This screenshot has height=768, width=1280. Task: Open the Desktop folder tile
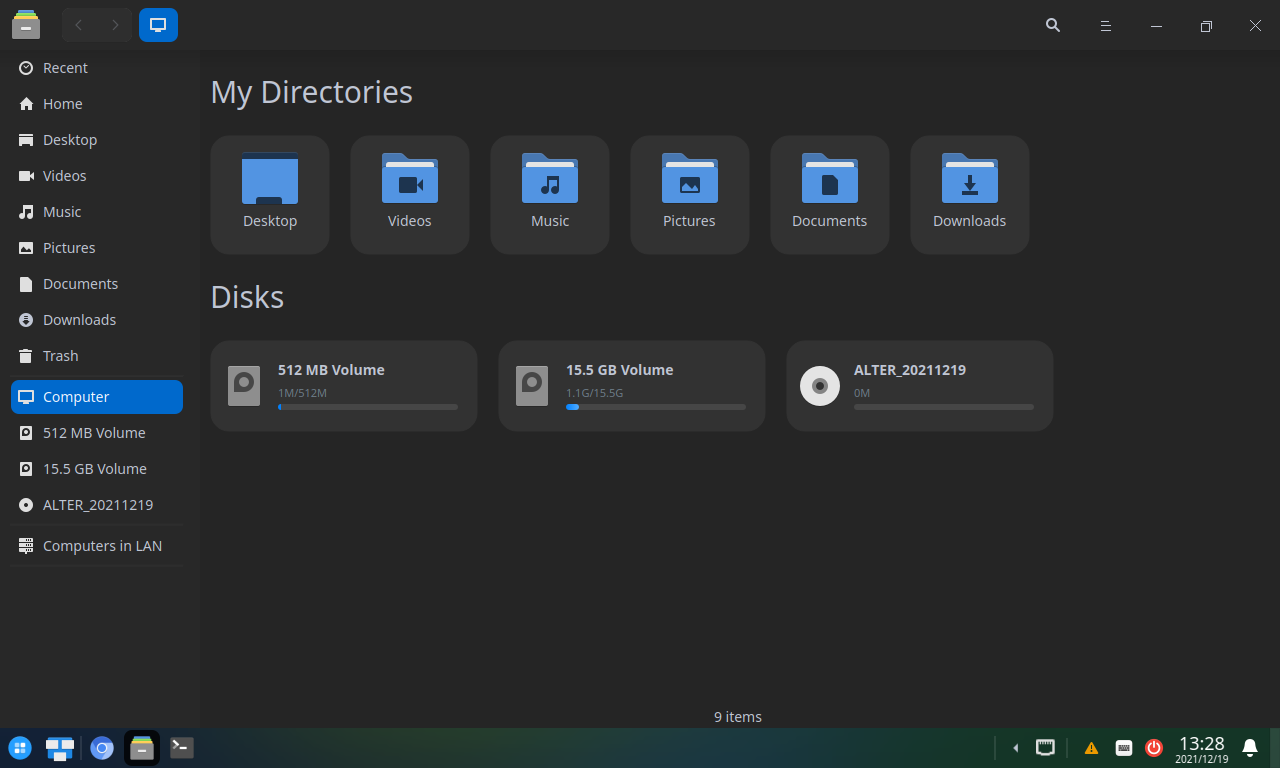[x=270, y=195]
